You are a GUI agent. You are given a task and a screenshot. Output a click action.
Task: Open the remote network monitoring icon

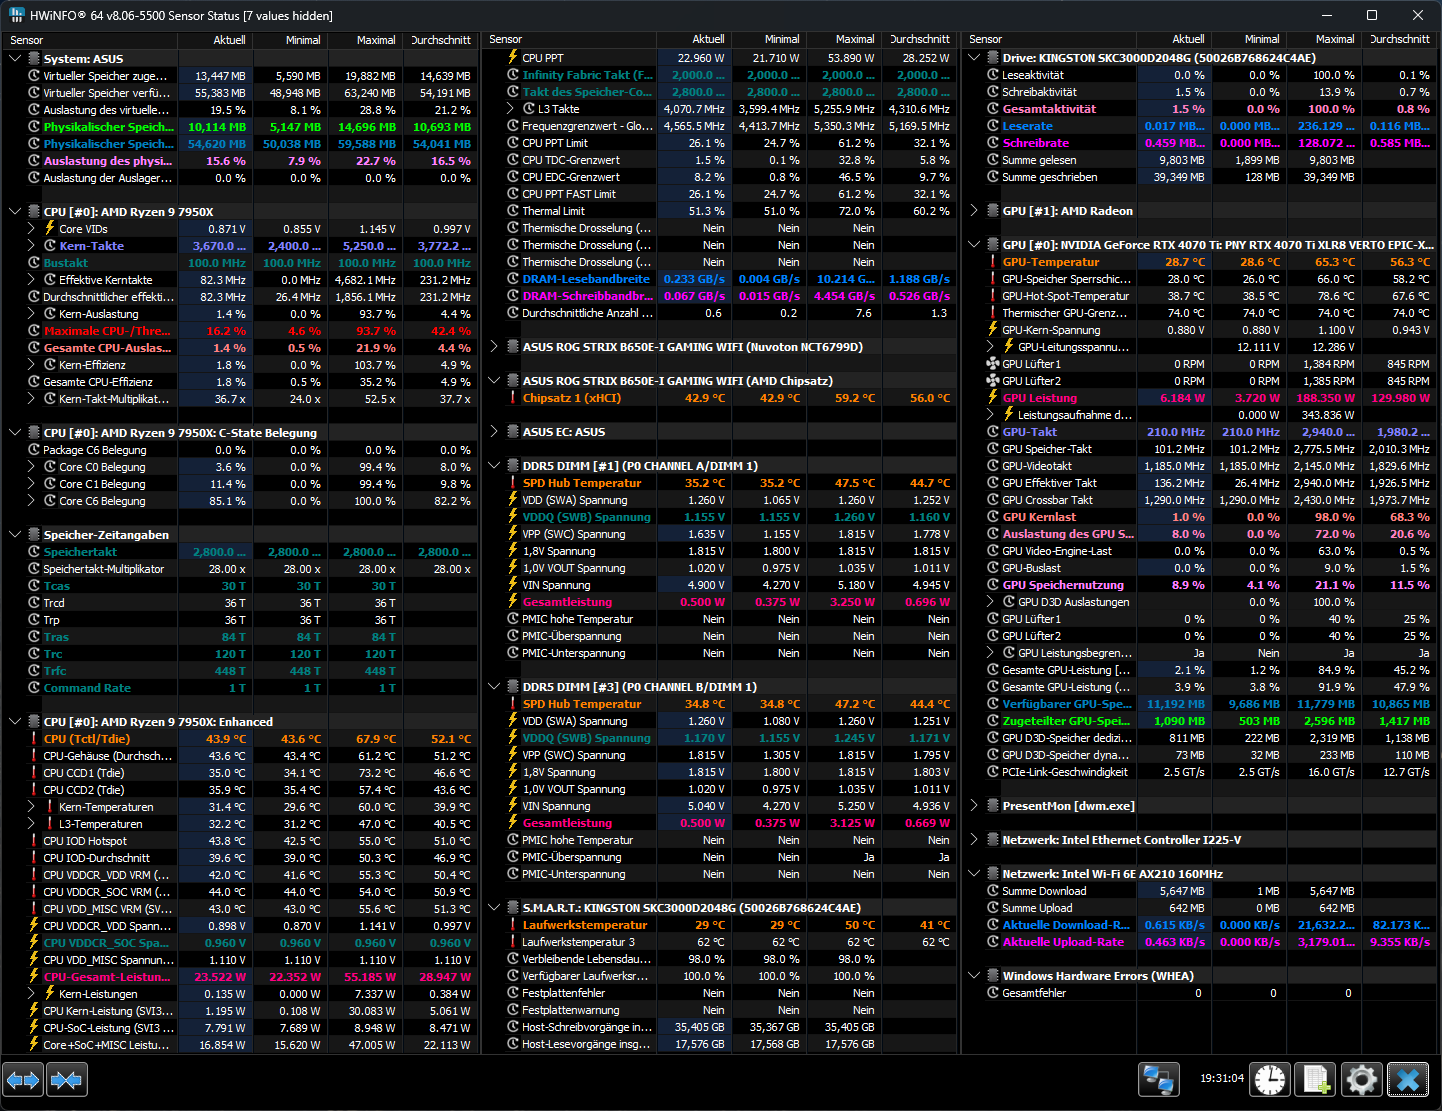[x=1159, y=1080]
